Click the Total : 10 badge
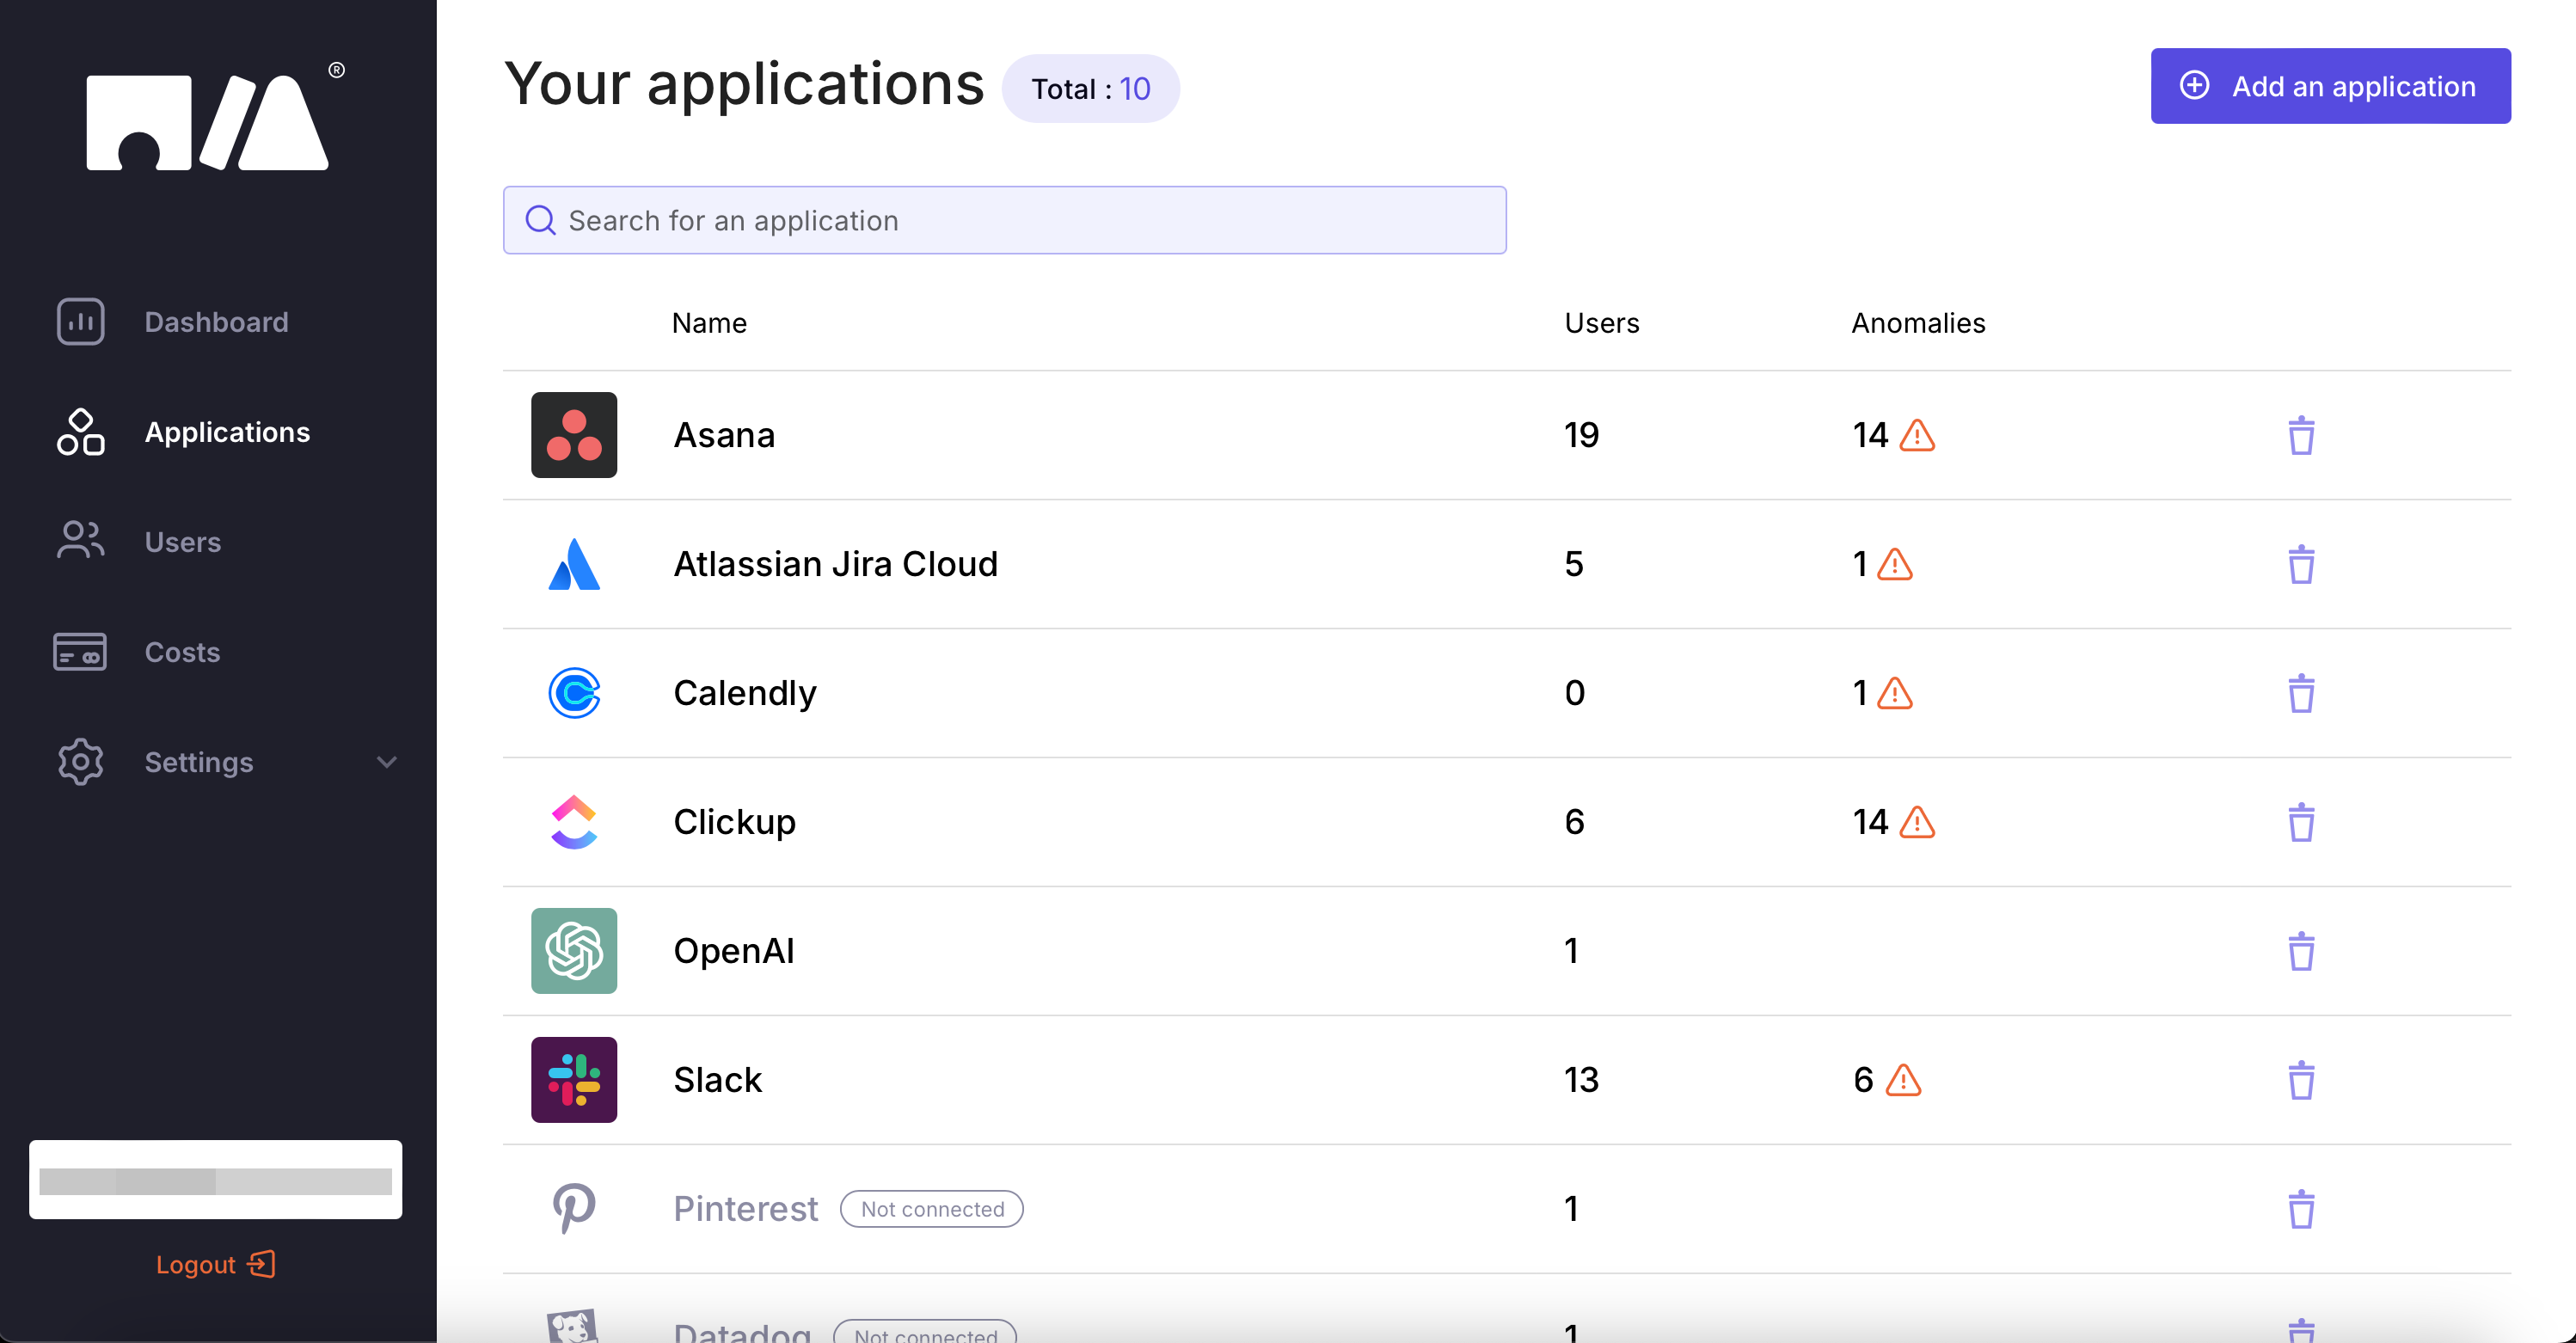Image resolution: width=2576 pixels, height=1343 pixels. point(1090,89)
